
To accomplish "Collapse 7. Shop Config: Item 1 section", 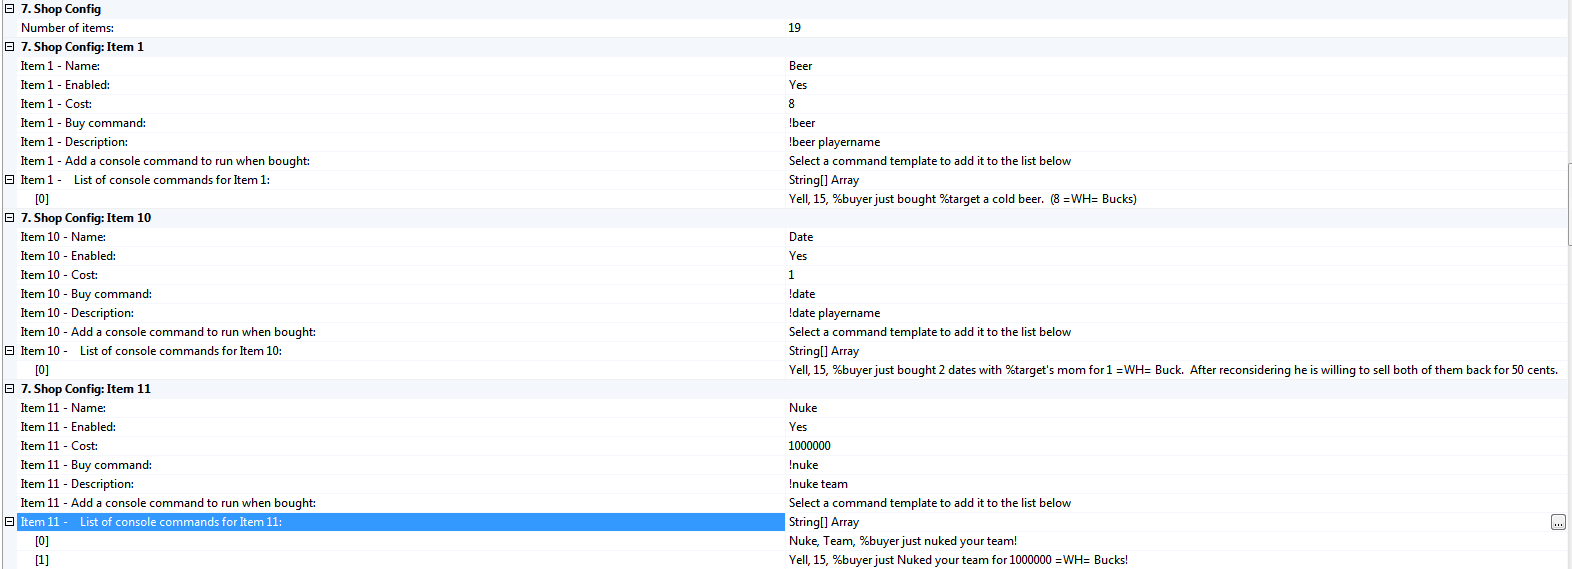I will 9,47.
